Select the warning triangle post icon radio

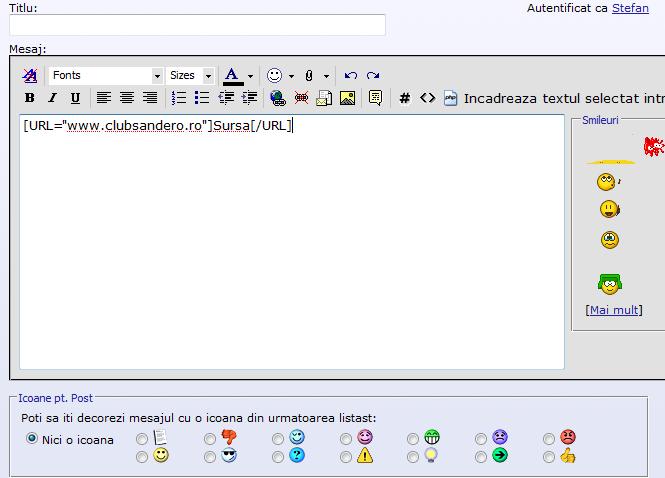coord(346,457)
